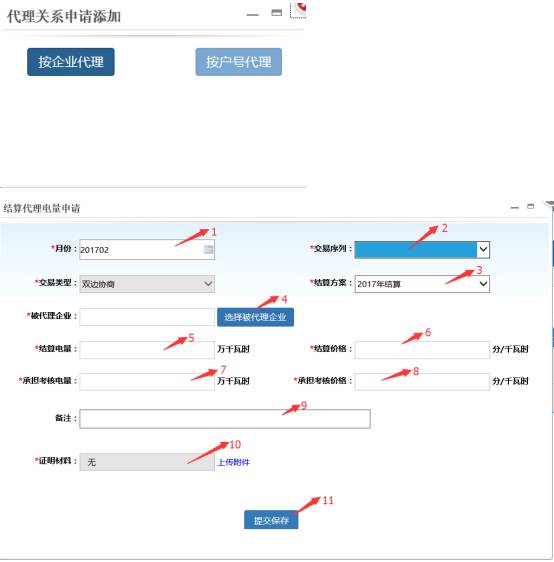Maximize the 结算代理电量申请 panel
This screenshot has width=554, height=562.
[x=531, y=206]
